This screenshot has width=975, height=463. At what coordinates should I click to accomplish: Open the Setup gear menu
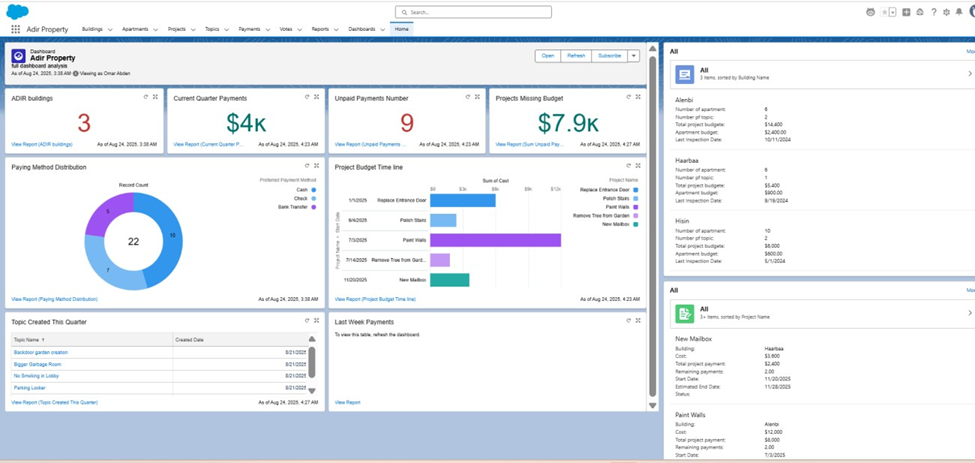pos(946,12)
